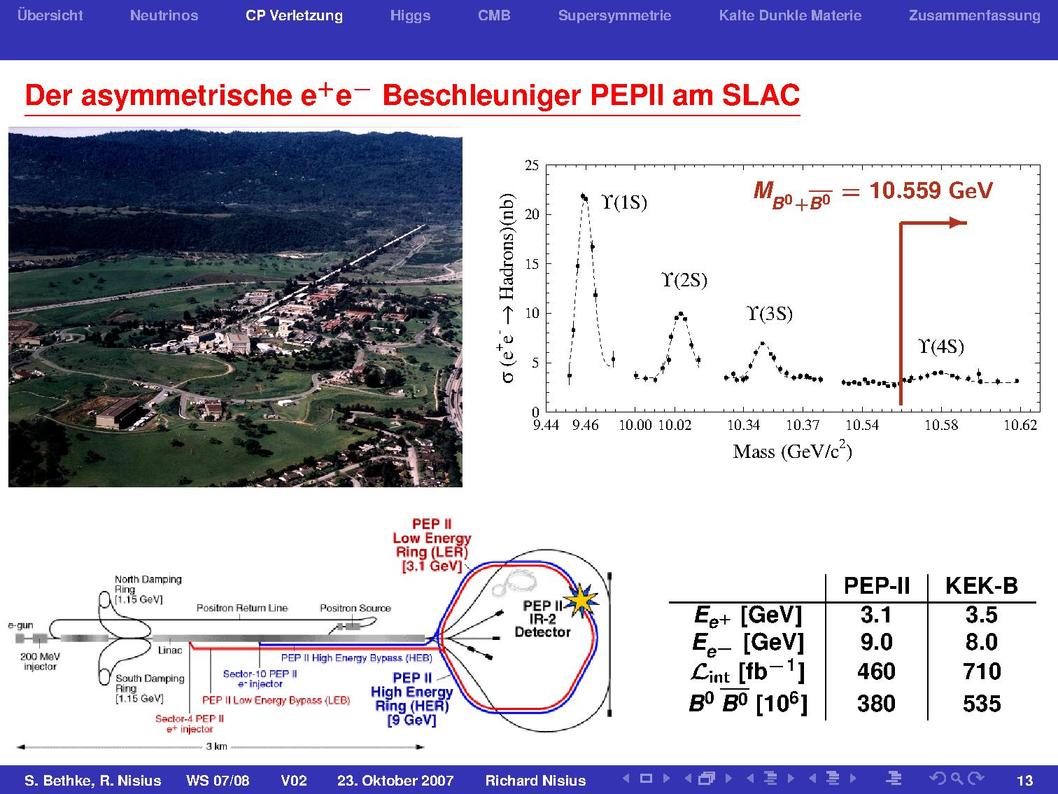Click table value 535
The height and width of the screenshot is (794, 1058).
click(x=982, y=704)
